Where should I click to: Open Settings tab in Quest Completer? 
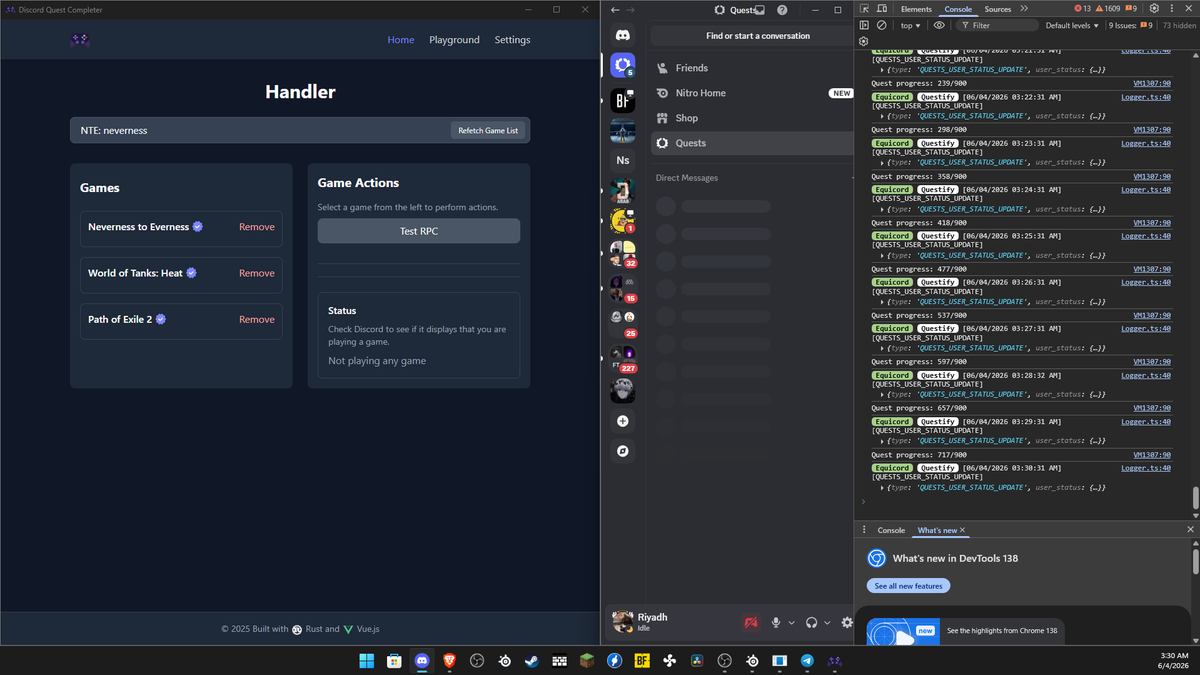(x=512, y=40)
